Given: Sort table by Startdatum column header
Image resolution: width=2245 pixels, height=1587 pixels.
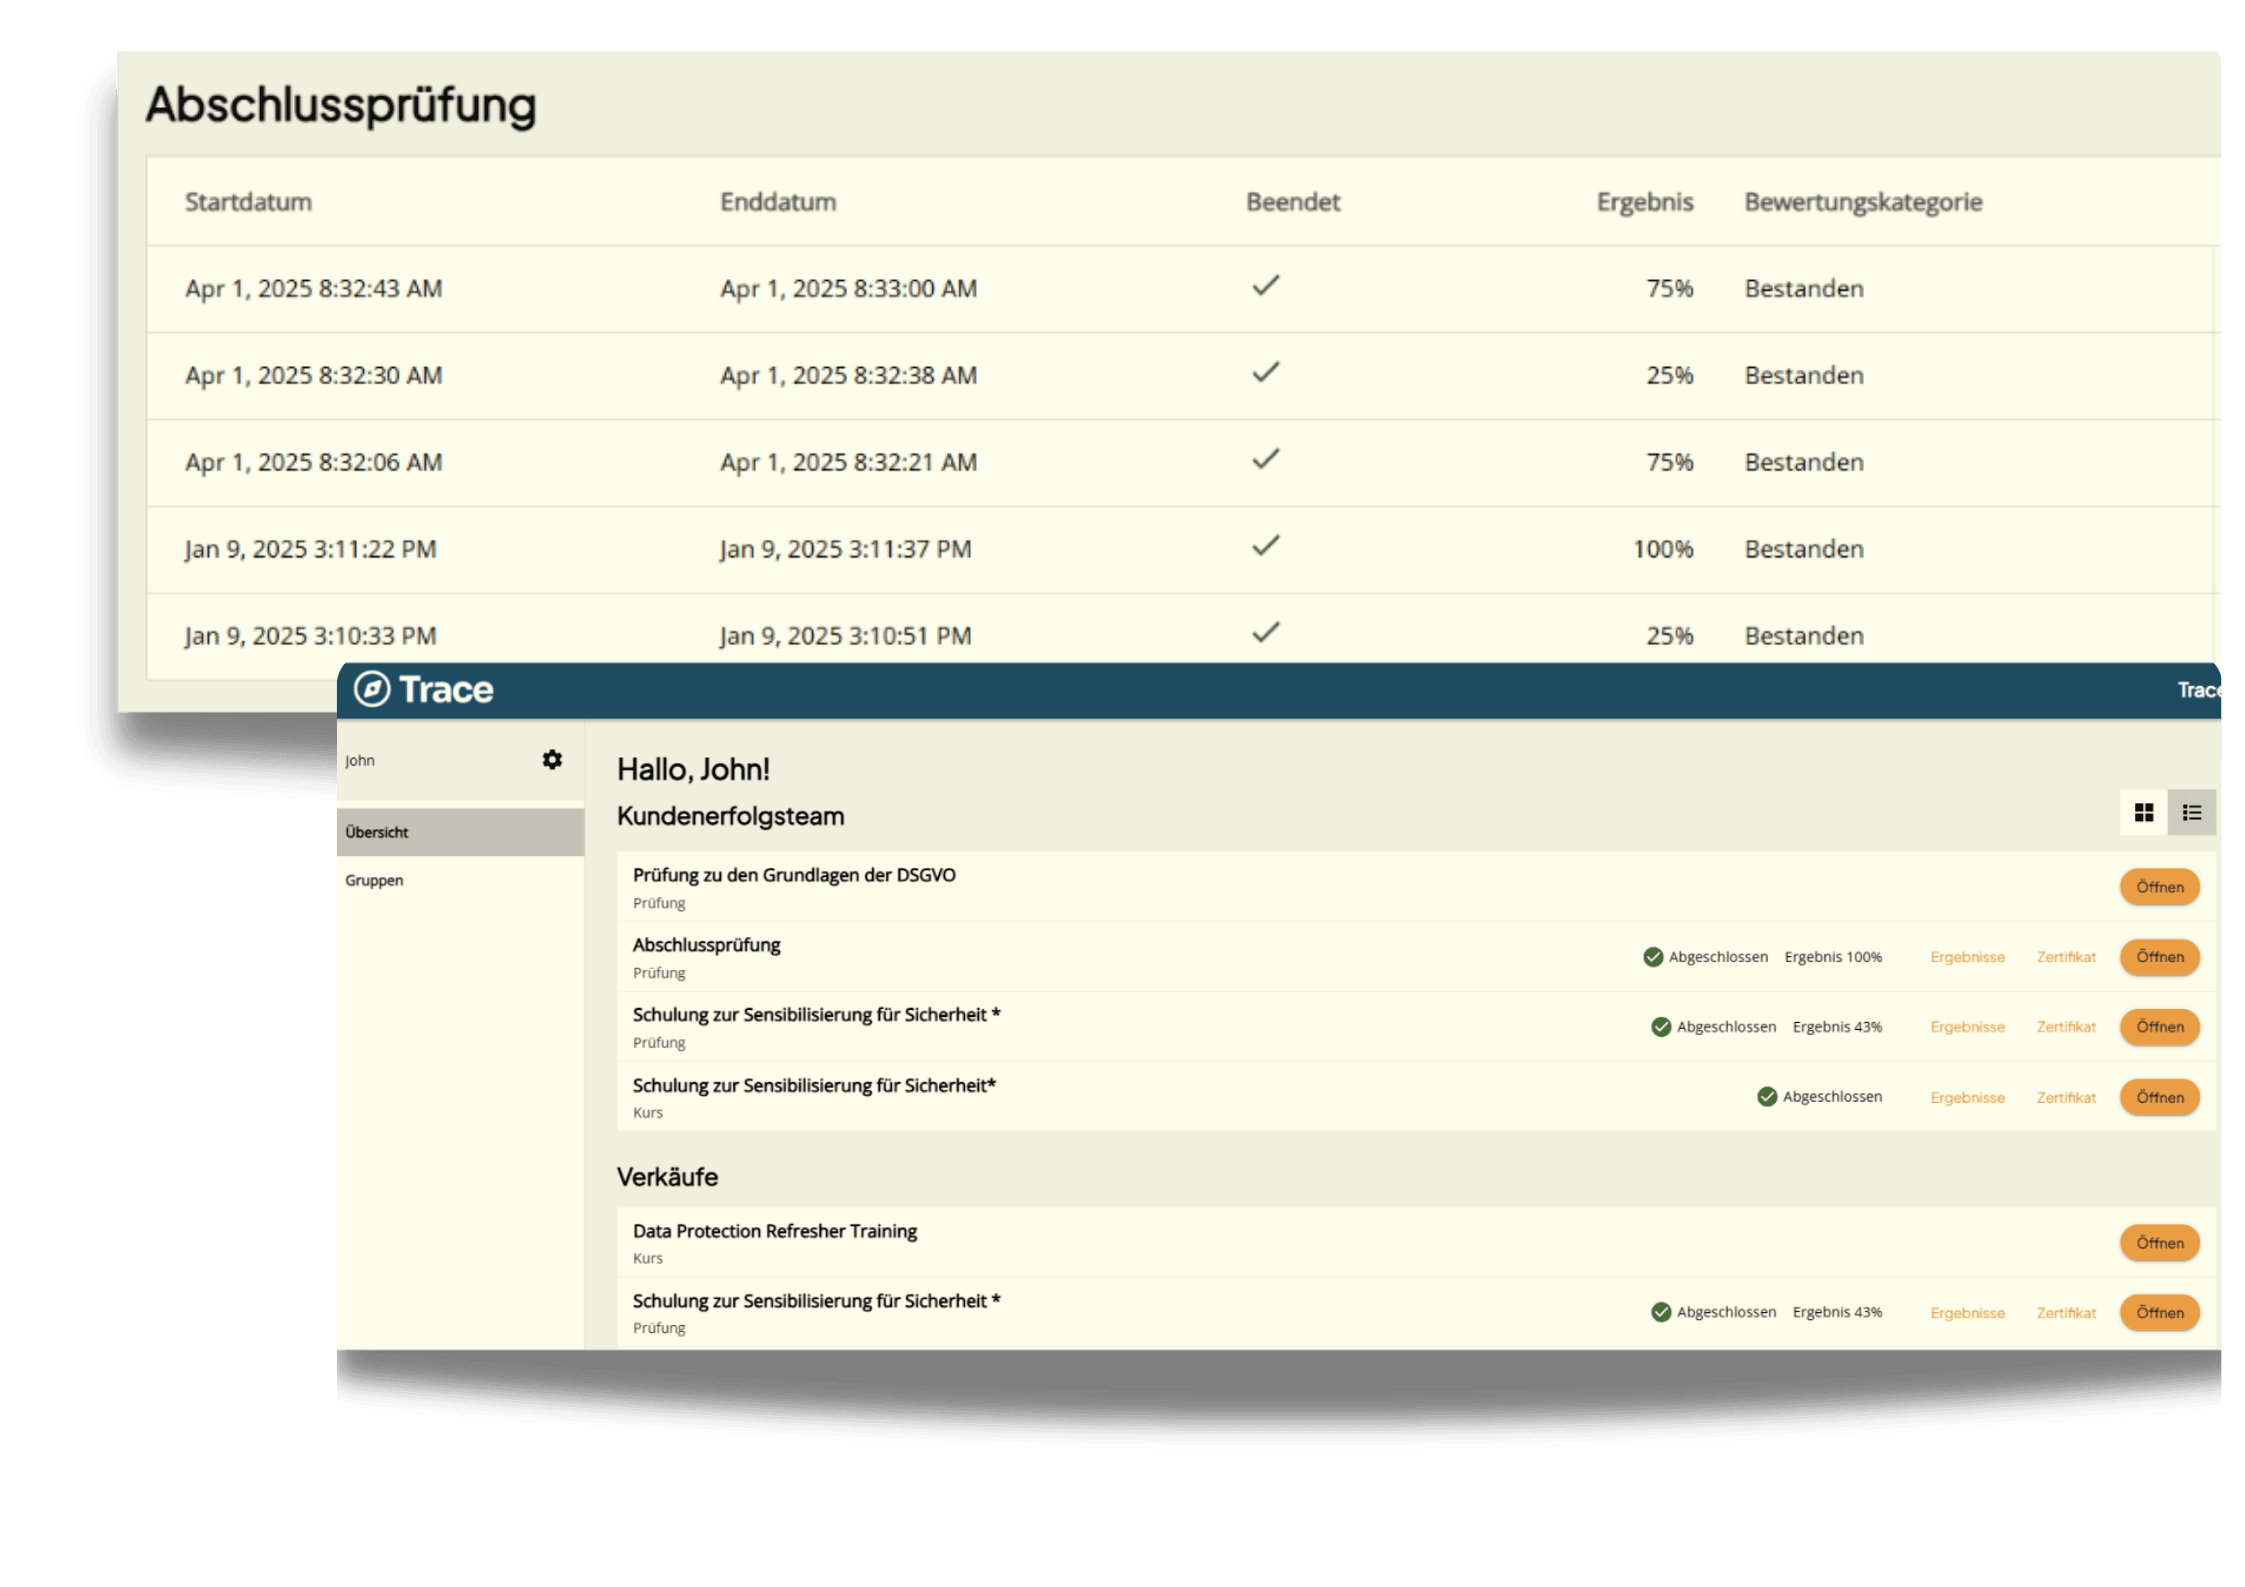Looking at the screenshot, I should [248, 202].
